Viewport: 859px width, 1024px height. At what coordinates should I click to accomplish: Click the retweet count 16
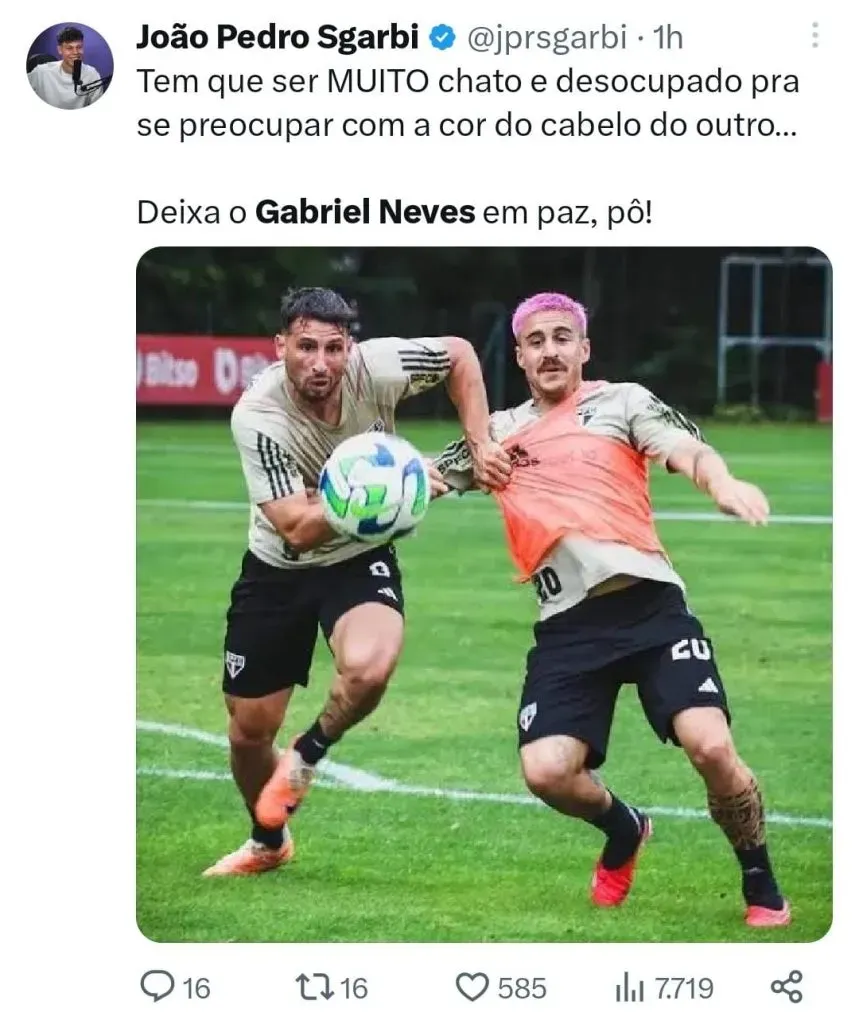pyautogui.click(x=353, y=988)
